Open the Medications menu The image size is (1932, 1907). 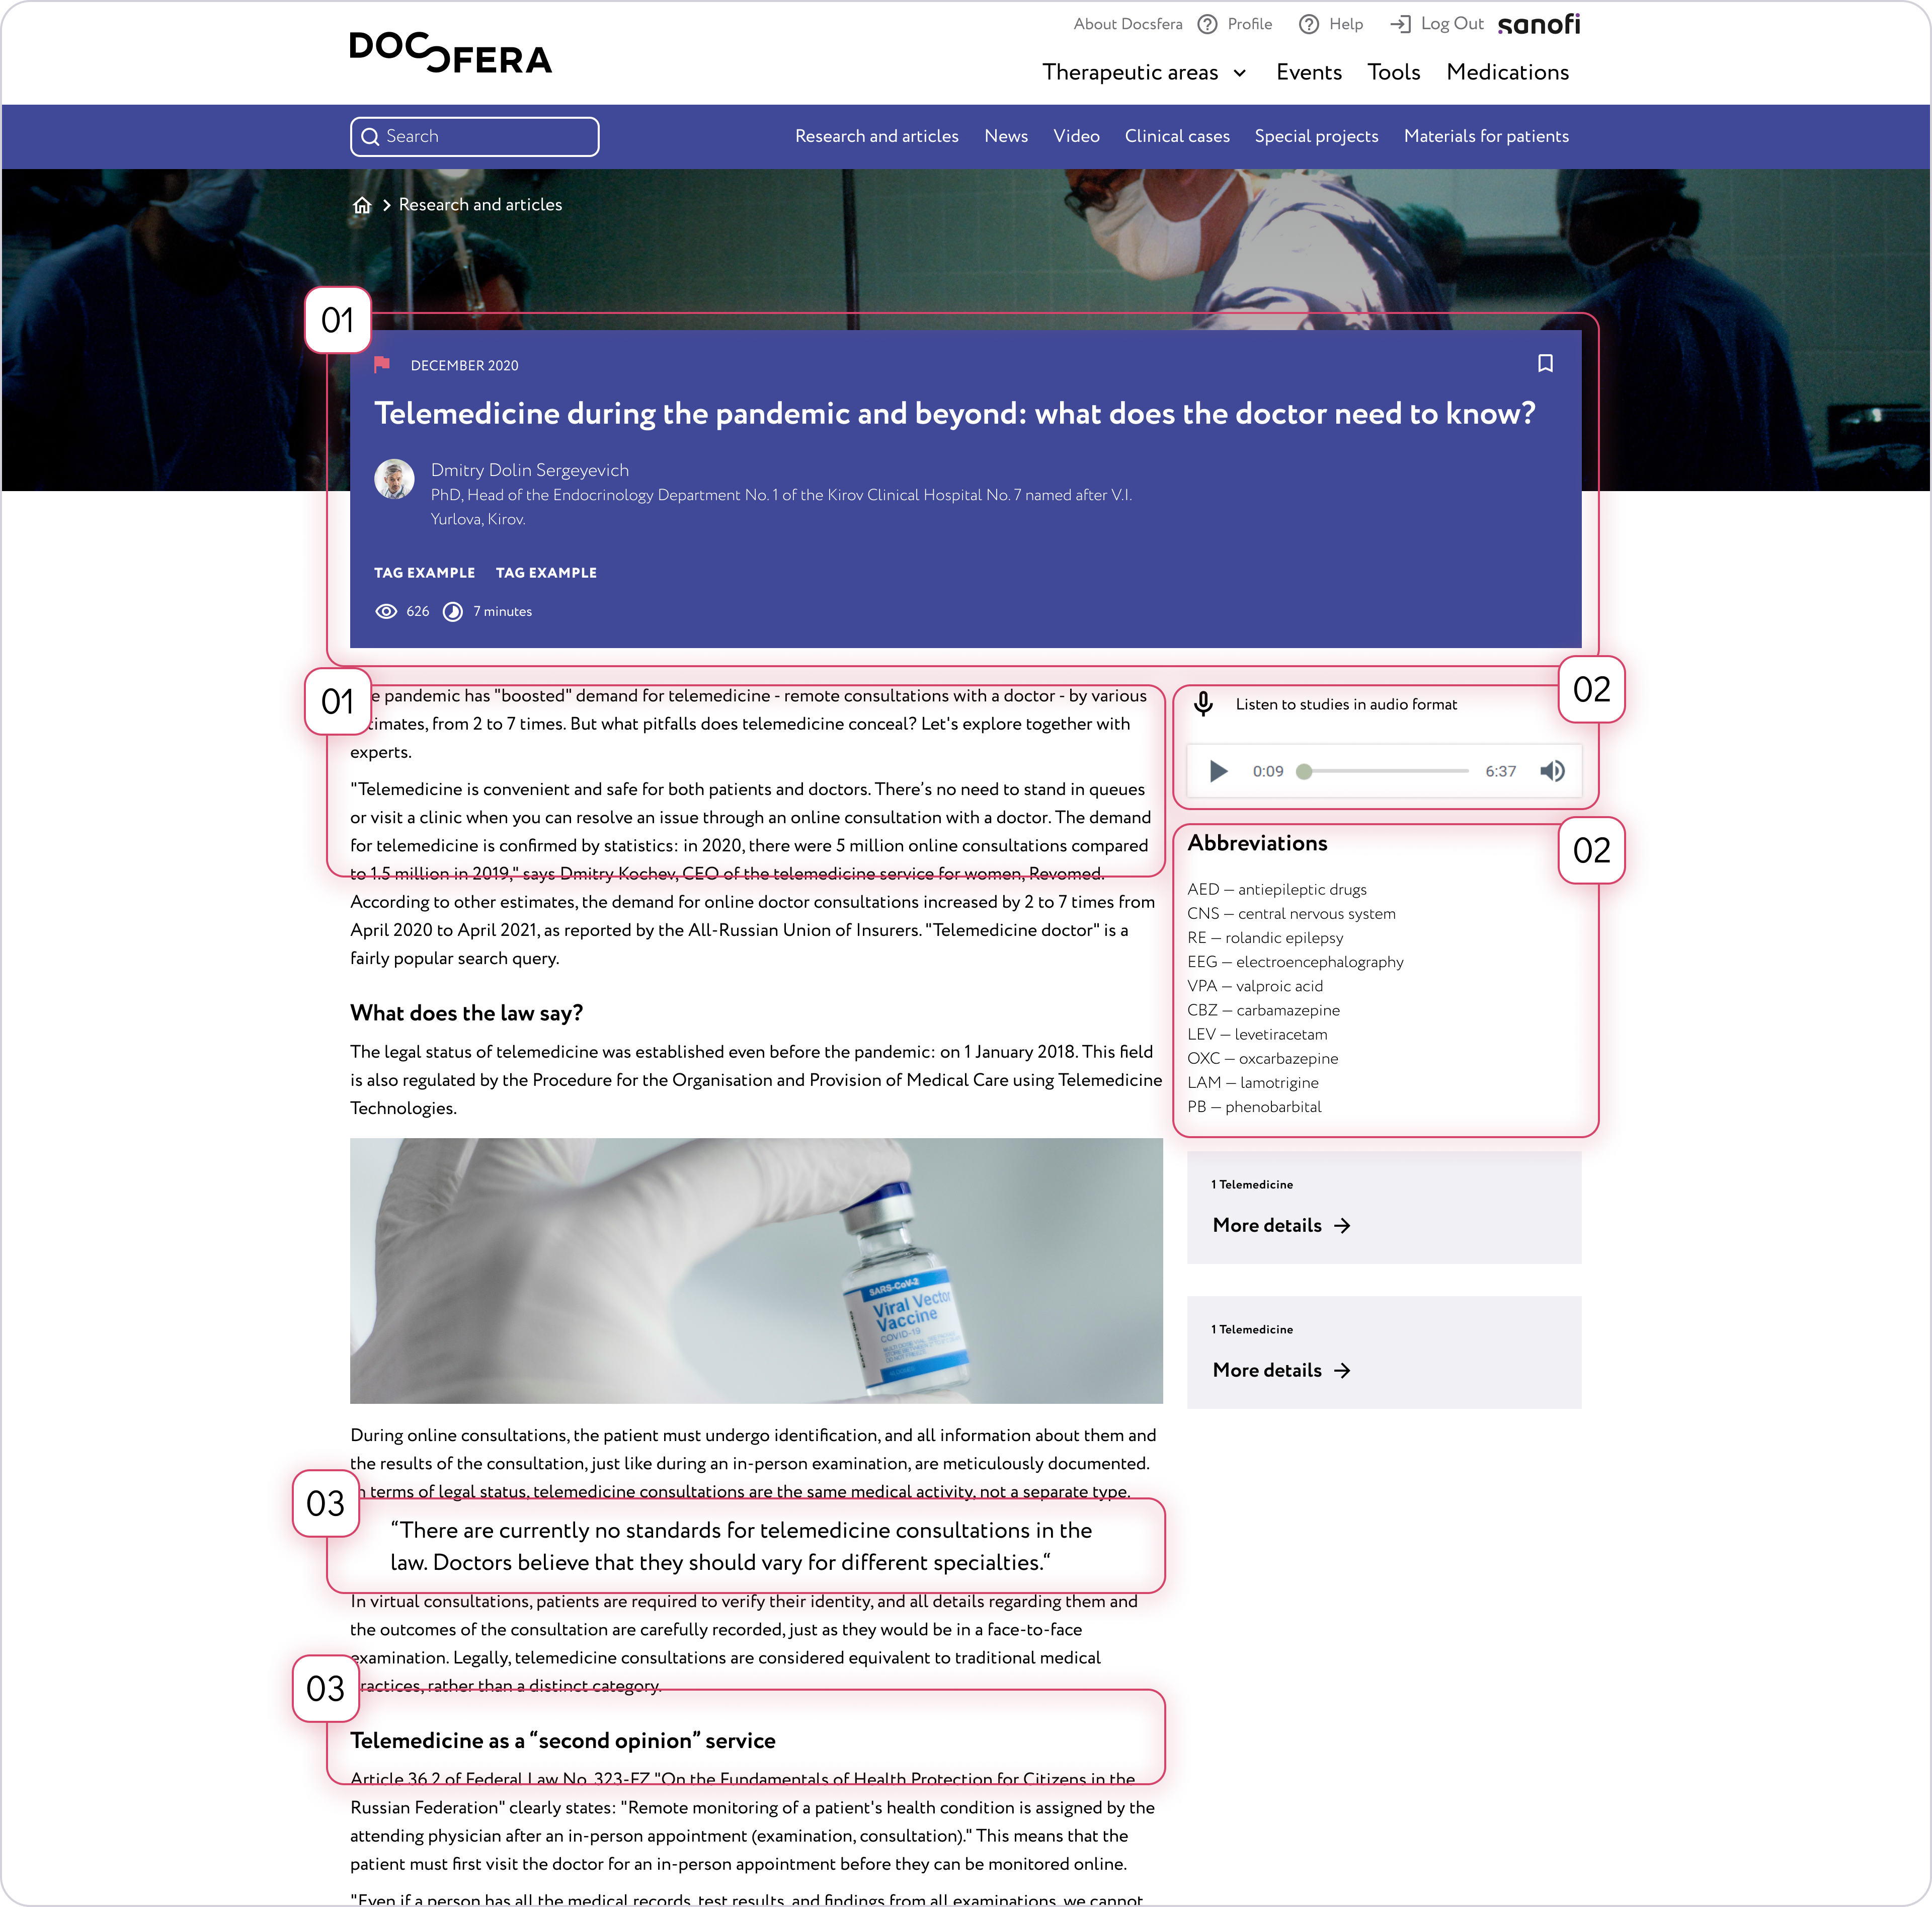pyautogui.click(x=1507, y=72)
